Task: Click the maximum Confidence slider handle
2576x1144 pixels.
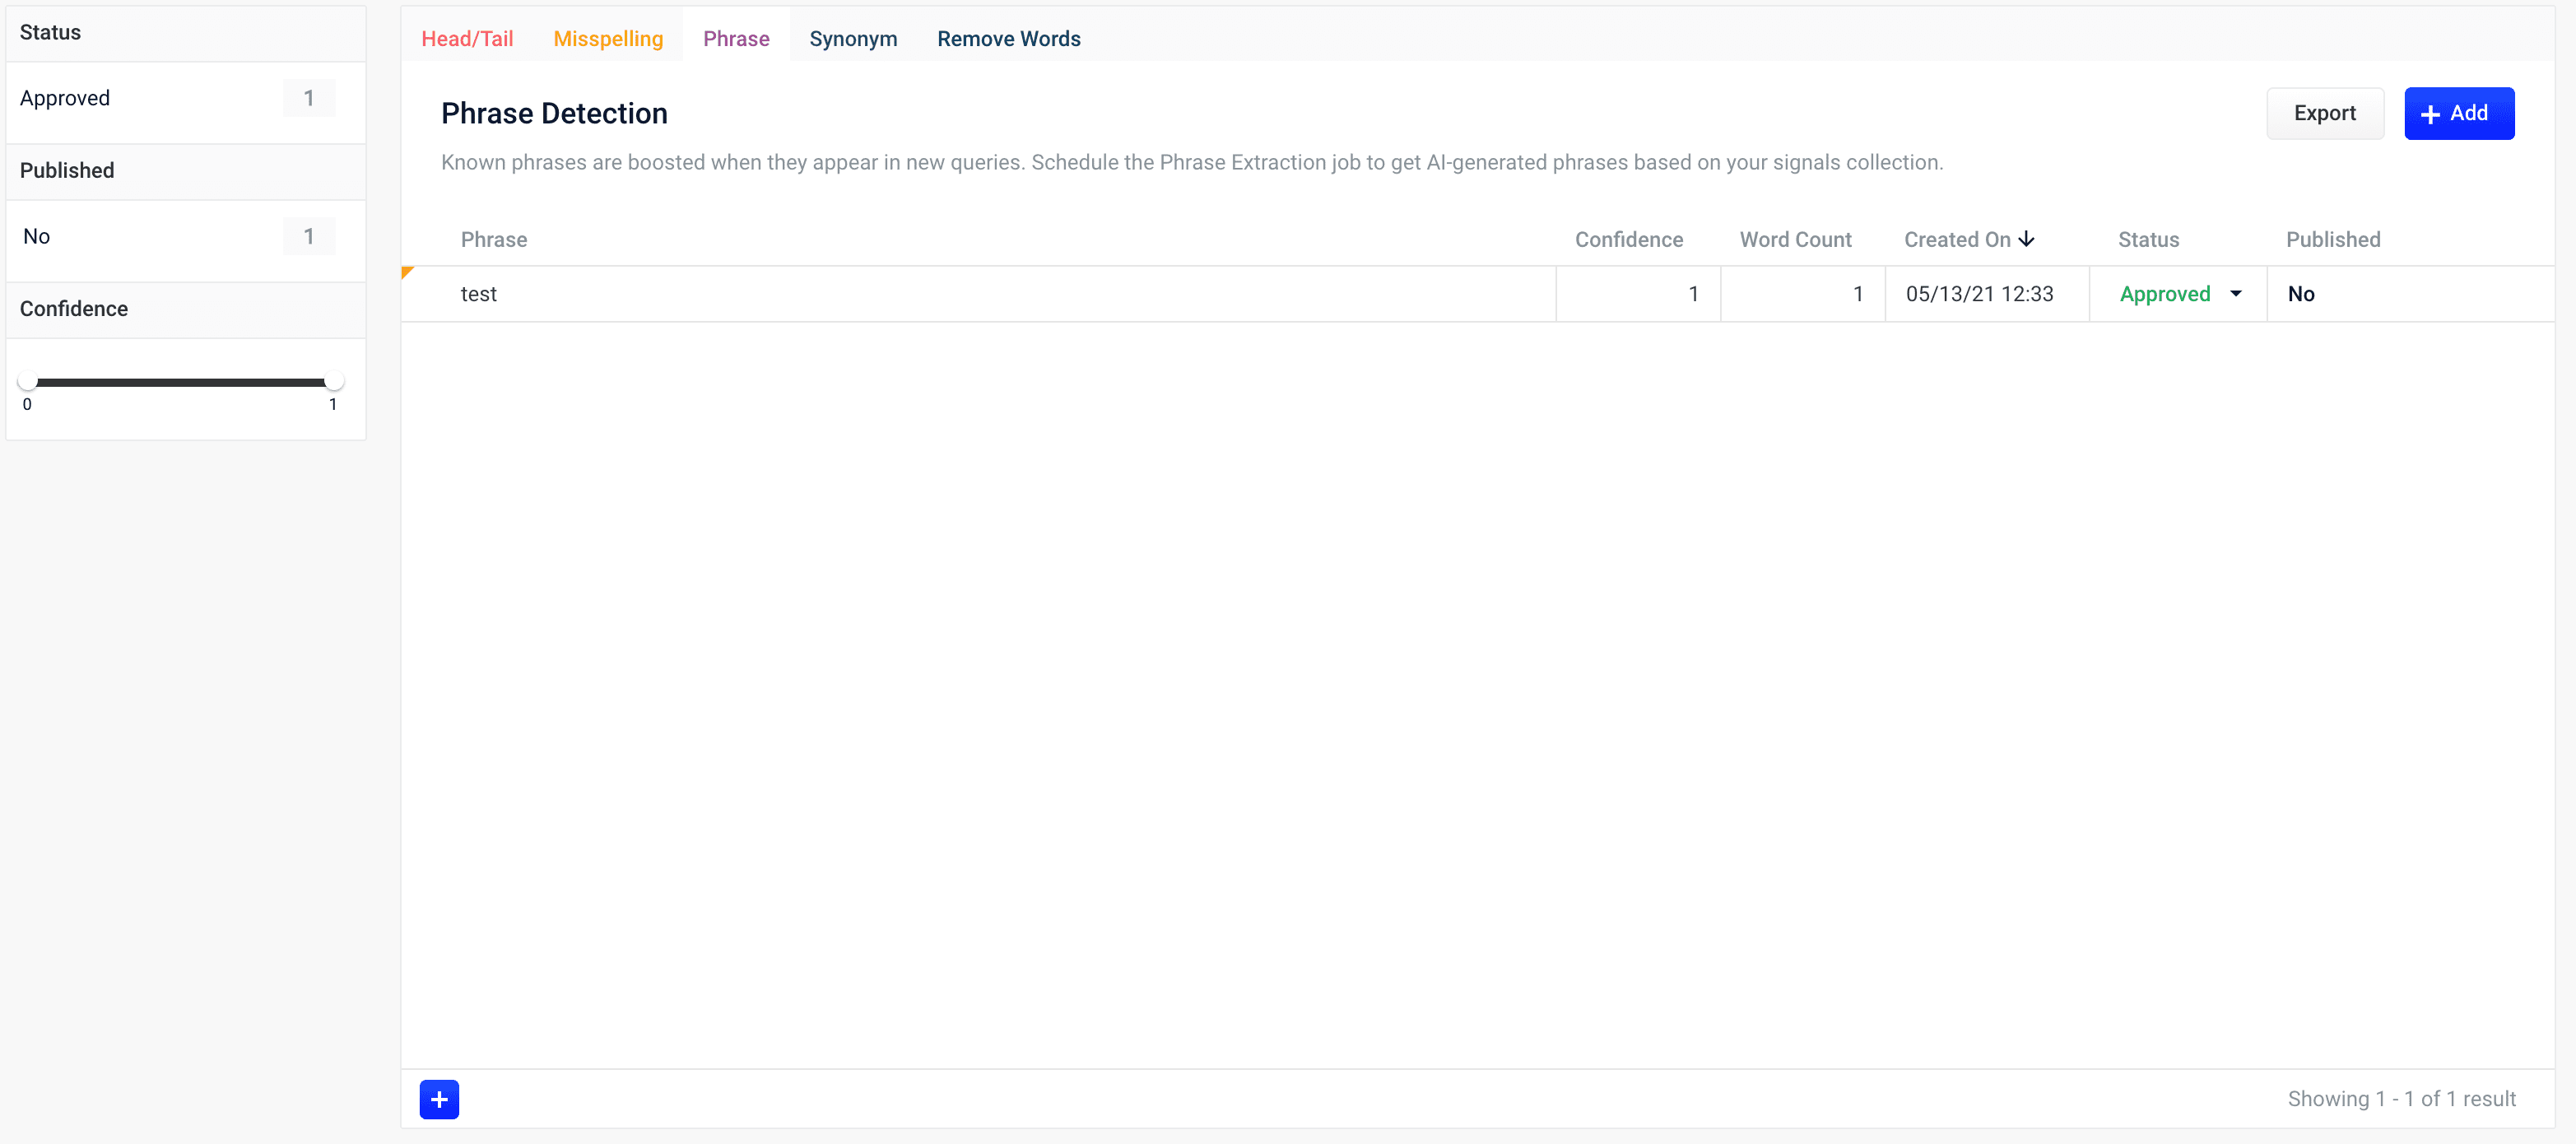Action: pyautogui.click(x=334, y=381)
